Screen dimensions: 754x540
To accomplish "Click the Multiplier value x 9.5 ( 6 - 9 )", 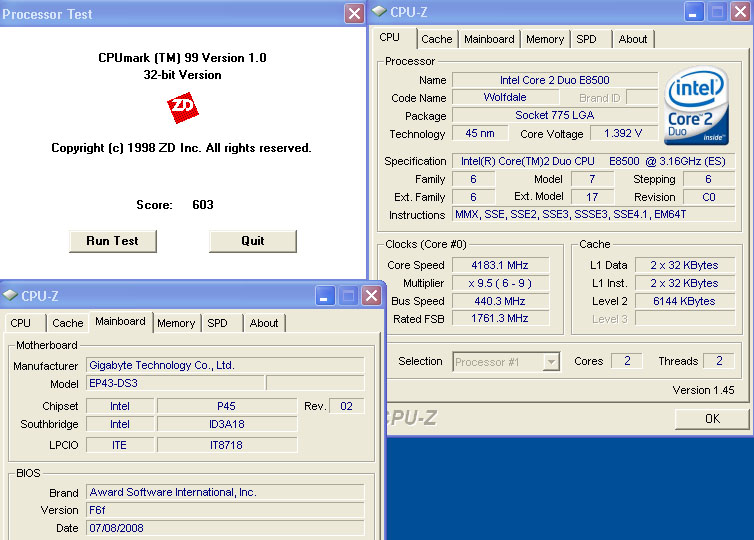I will coord(500,283).
